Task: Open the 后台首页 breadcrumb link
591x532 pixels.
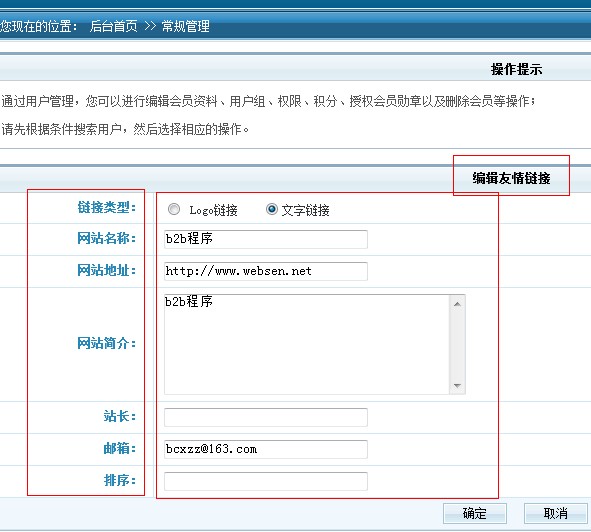Action: click(x=113, y=26)
